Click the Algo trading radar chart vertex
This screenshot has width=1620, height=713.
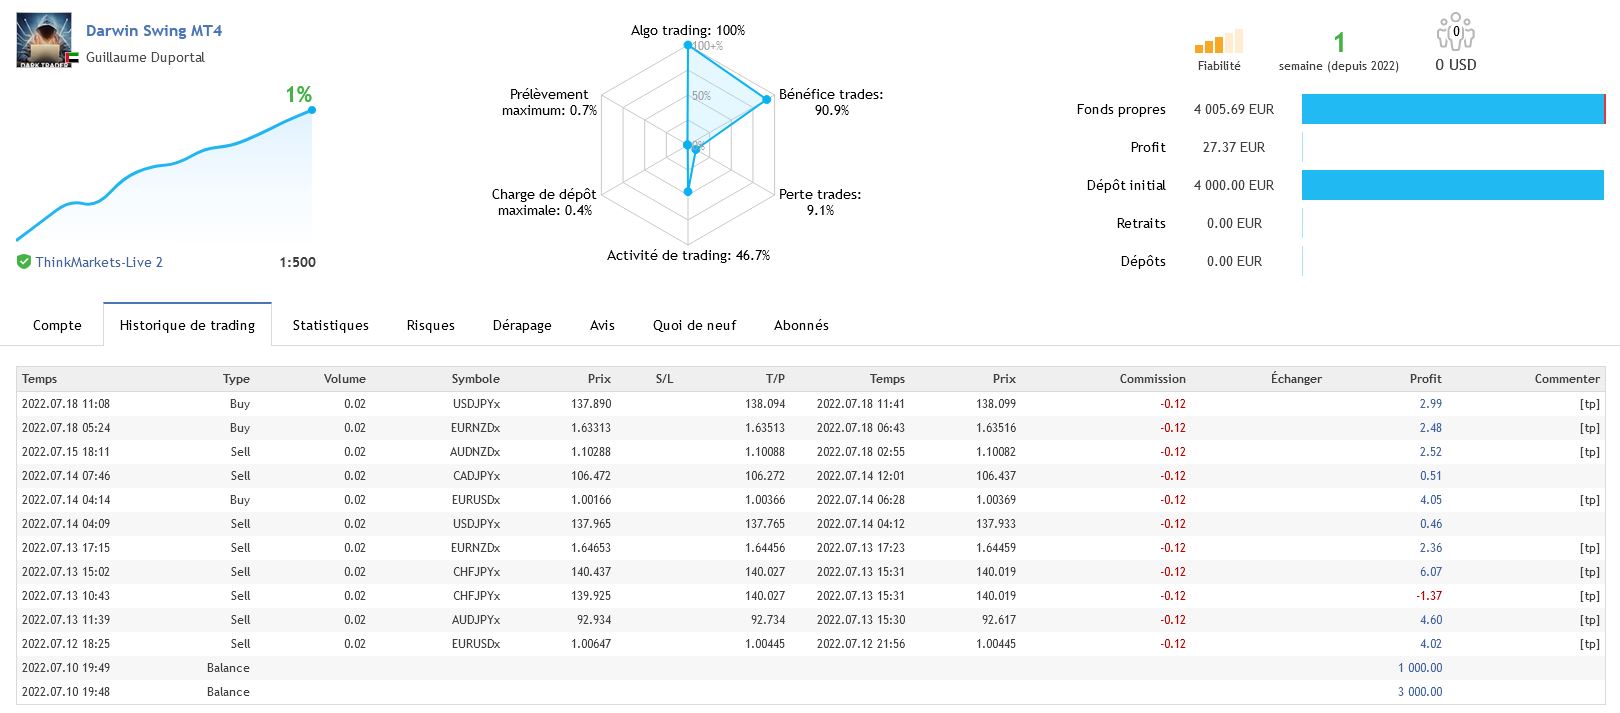coord(688,45)
